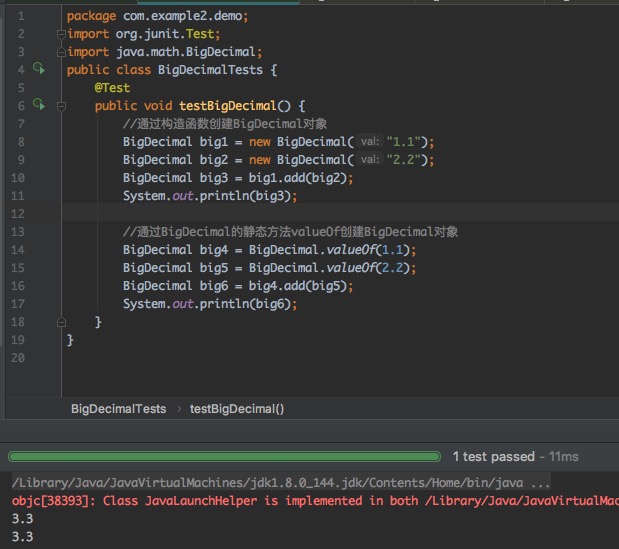Viewport: 619px width, 549px height.
Task: Run testBigDecimal using its gutter icon
Action: 39,105
